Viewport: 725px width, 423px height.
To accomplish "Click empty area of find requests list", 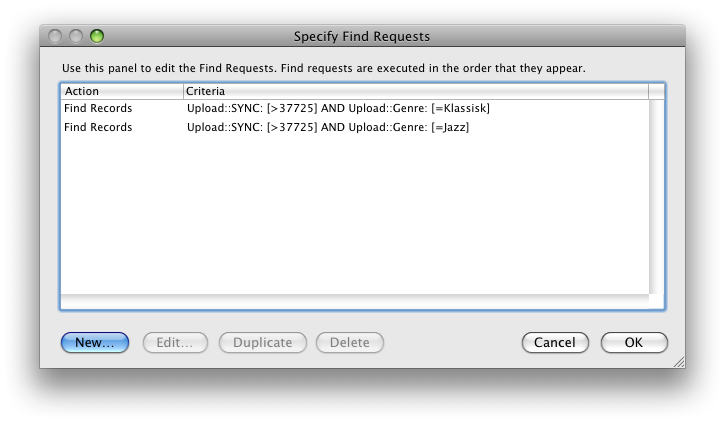I will 355,215.
